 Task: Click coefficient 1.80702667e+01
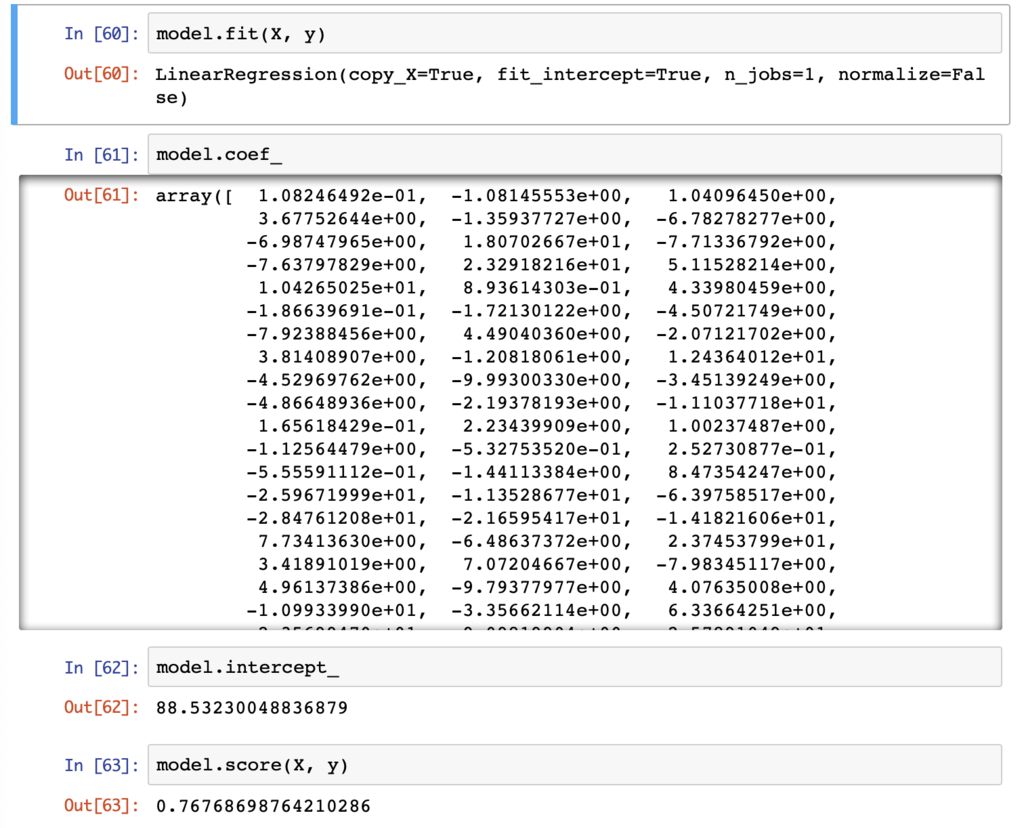coord(542,242)
